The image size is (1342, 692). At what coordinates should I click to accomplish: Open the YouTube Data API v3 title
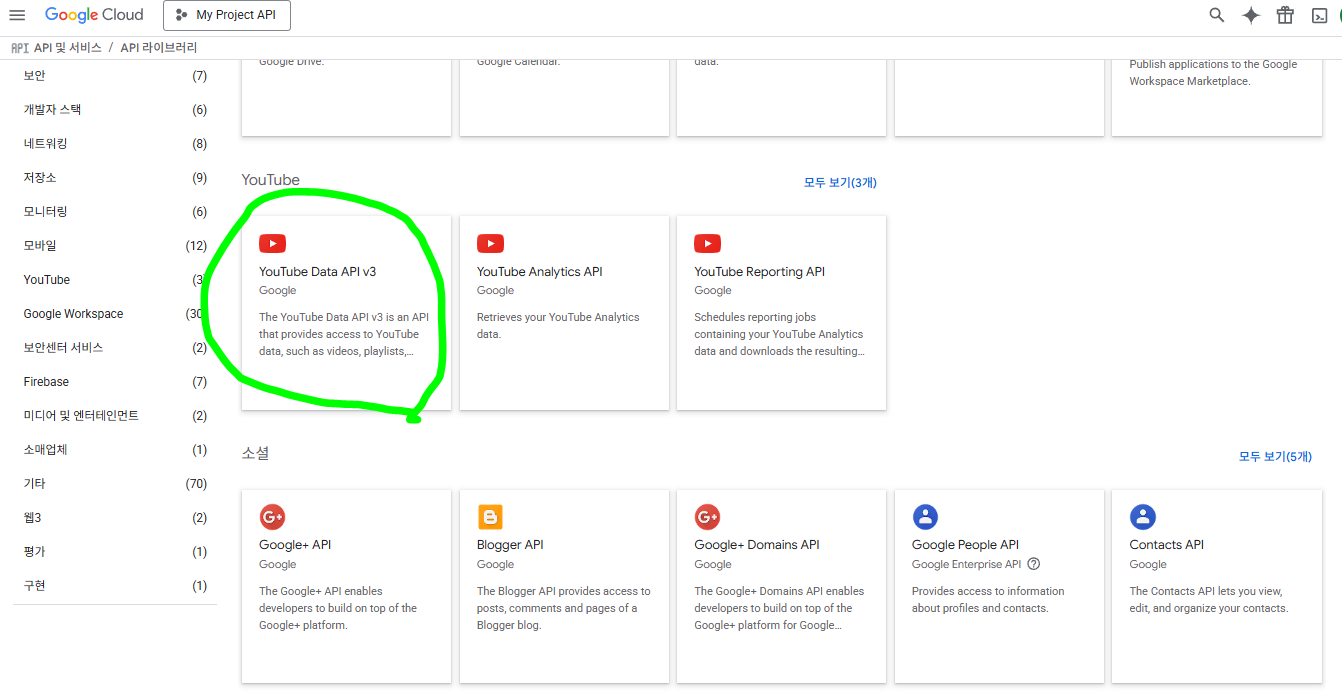tap(317, 272)
